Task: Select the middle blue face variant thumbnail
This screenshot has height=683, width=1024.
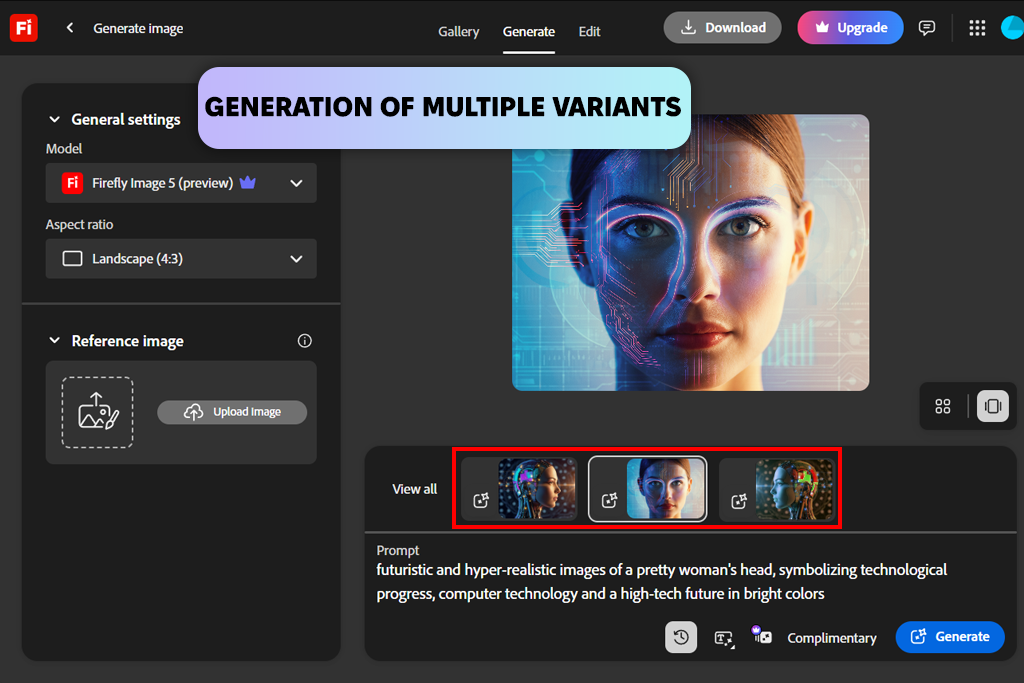Action: pyautogui.click(x=665, y=488)
